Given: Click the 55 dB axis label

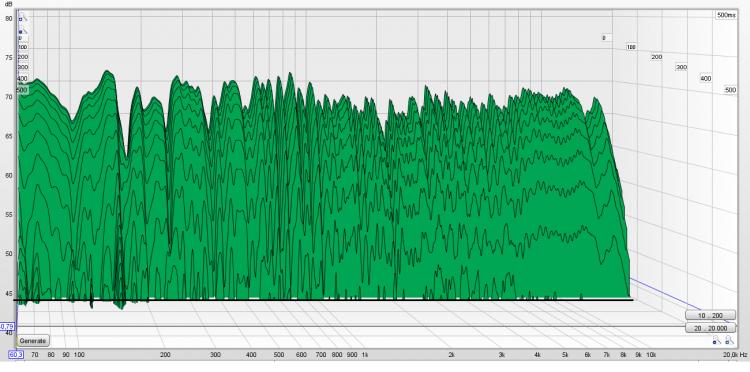Looking at the screenshot, I should (x=9, y=215).
